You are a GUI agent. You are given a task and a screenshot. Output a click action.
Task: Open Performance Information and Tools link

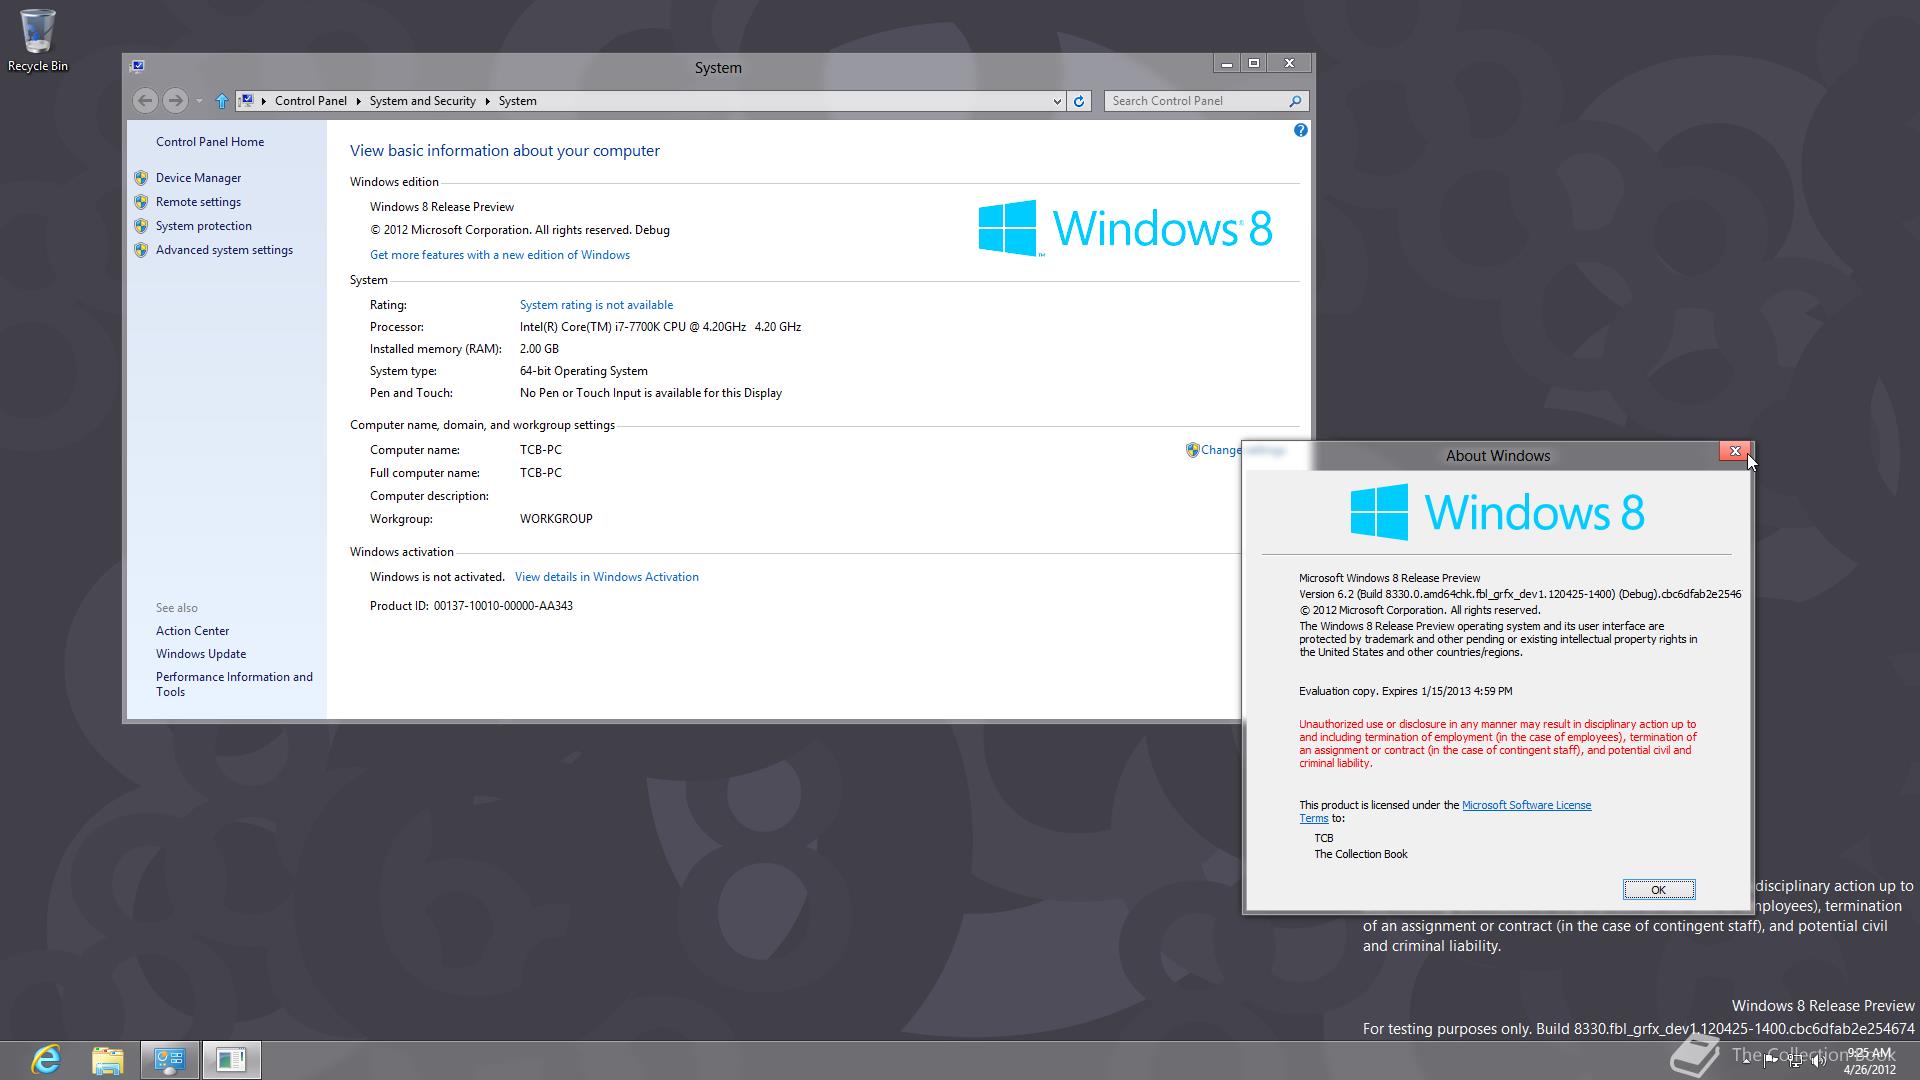click(x=234, y=684)
